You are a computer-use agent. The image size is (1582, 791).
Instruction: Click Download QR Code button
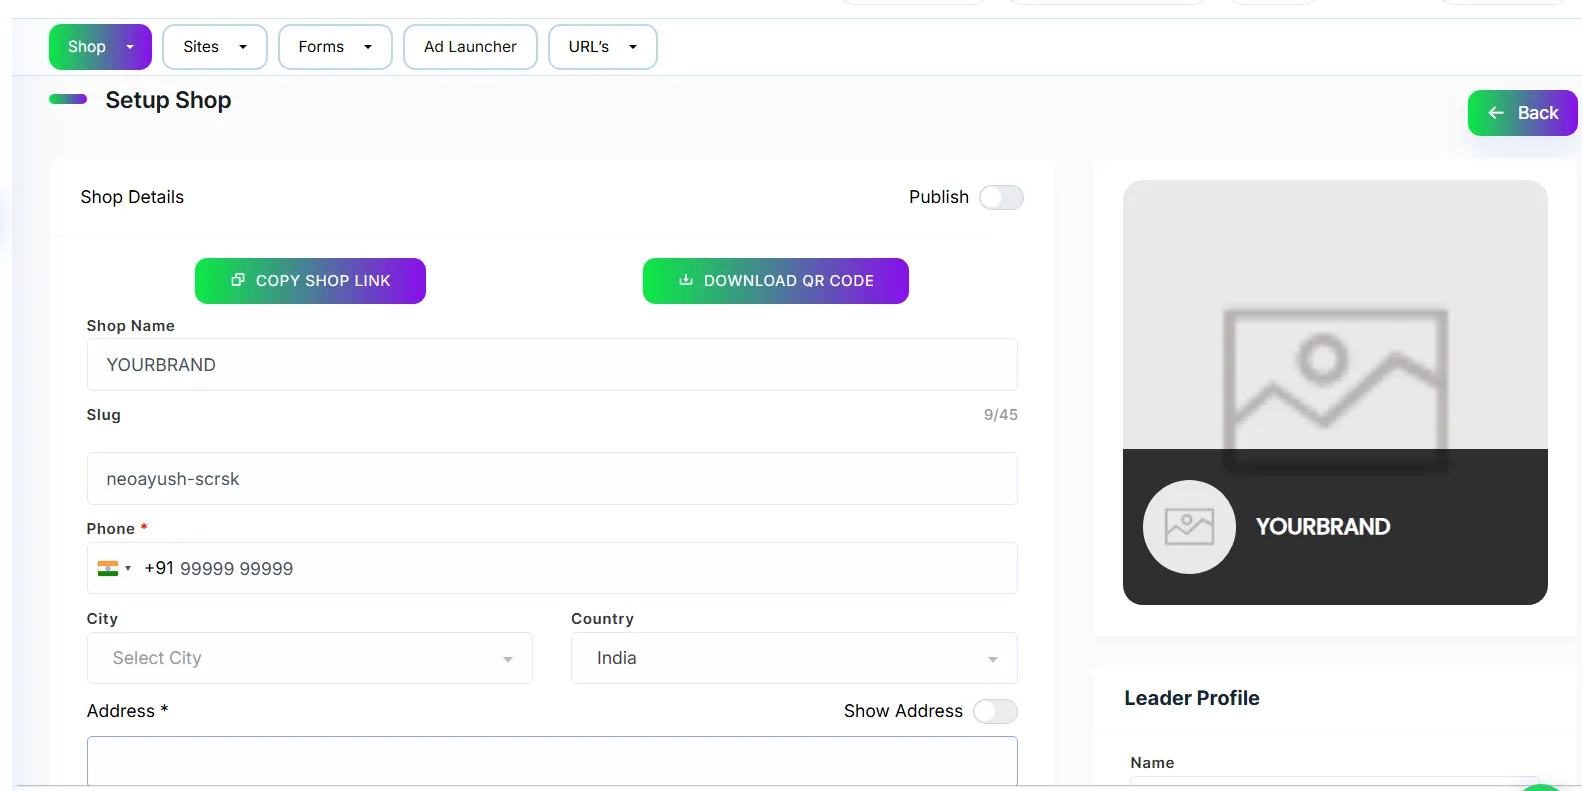coord(775,281)
